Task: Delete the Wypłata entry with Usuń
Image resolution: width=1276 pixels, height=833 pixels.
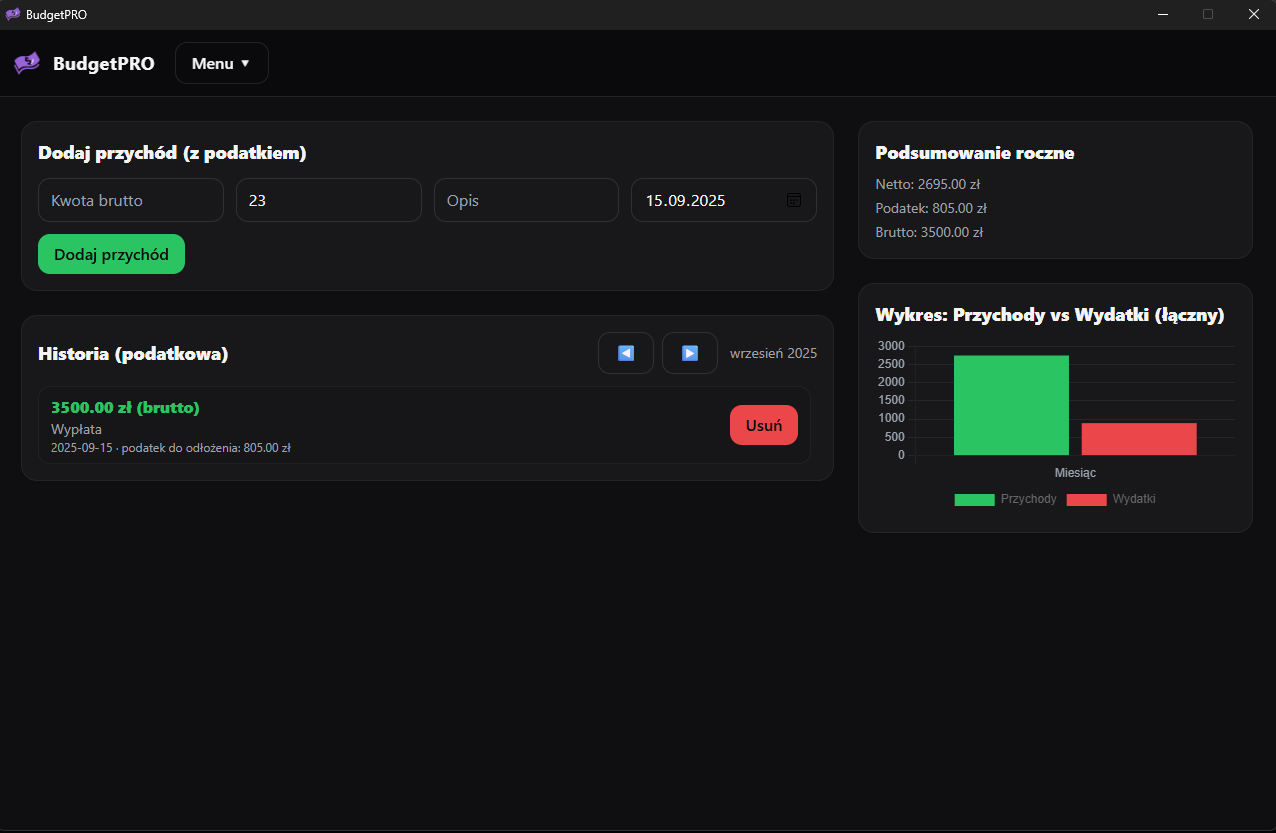Action: coord(764,425)
